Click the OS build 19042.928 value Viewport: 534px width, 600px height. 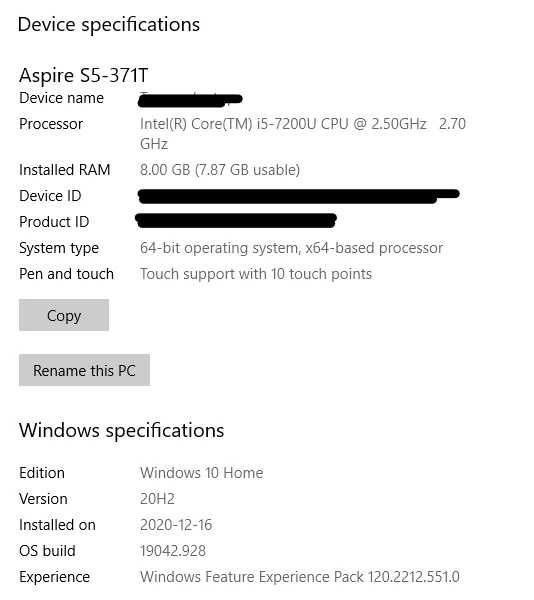pyautogui.click(x=173, y=551)
